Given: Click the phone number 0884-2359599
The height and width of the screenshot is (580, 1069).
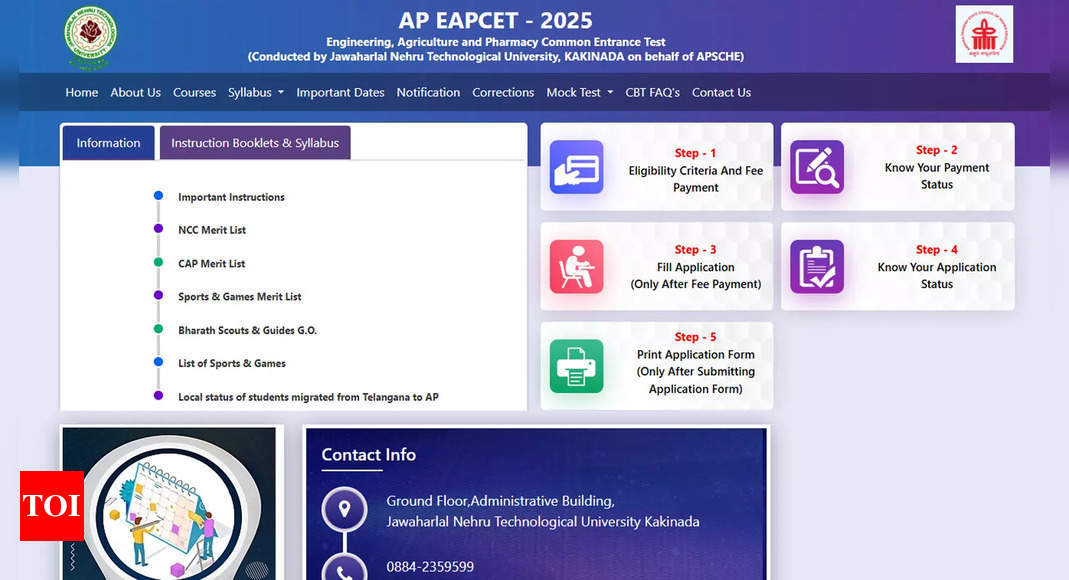Looking at the screenshot, I should tap(430, 566).
